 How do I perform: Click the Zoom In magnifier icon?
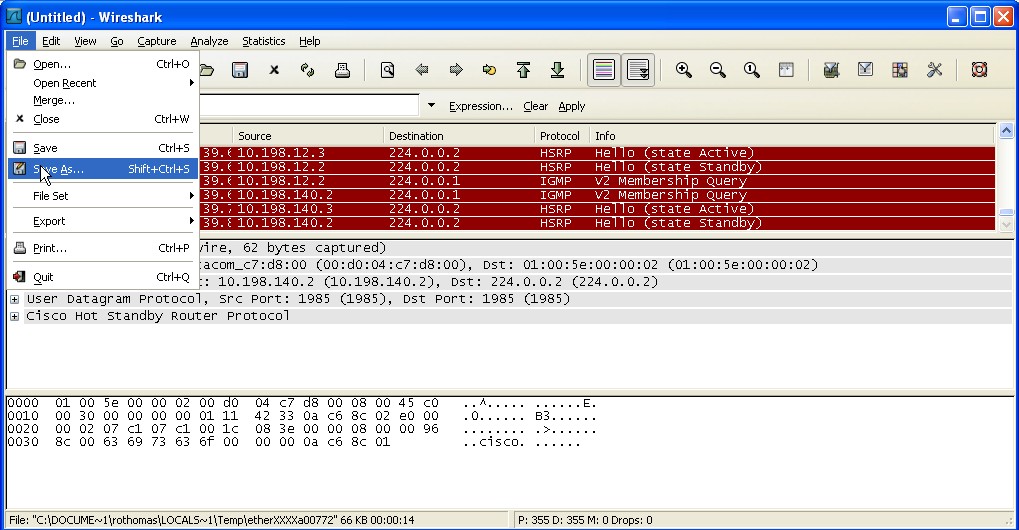(684, 70)
